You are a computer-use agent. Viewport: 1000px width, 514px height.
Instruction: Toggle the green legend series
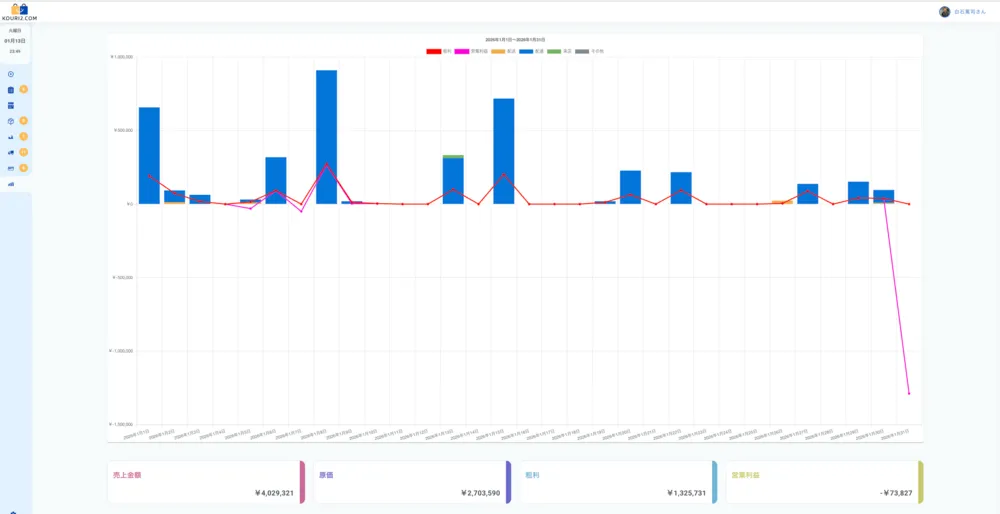pos(560,50)
